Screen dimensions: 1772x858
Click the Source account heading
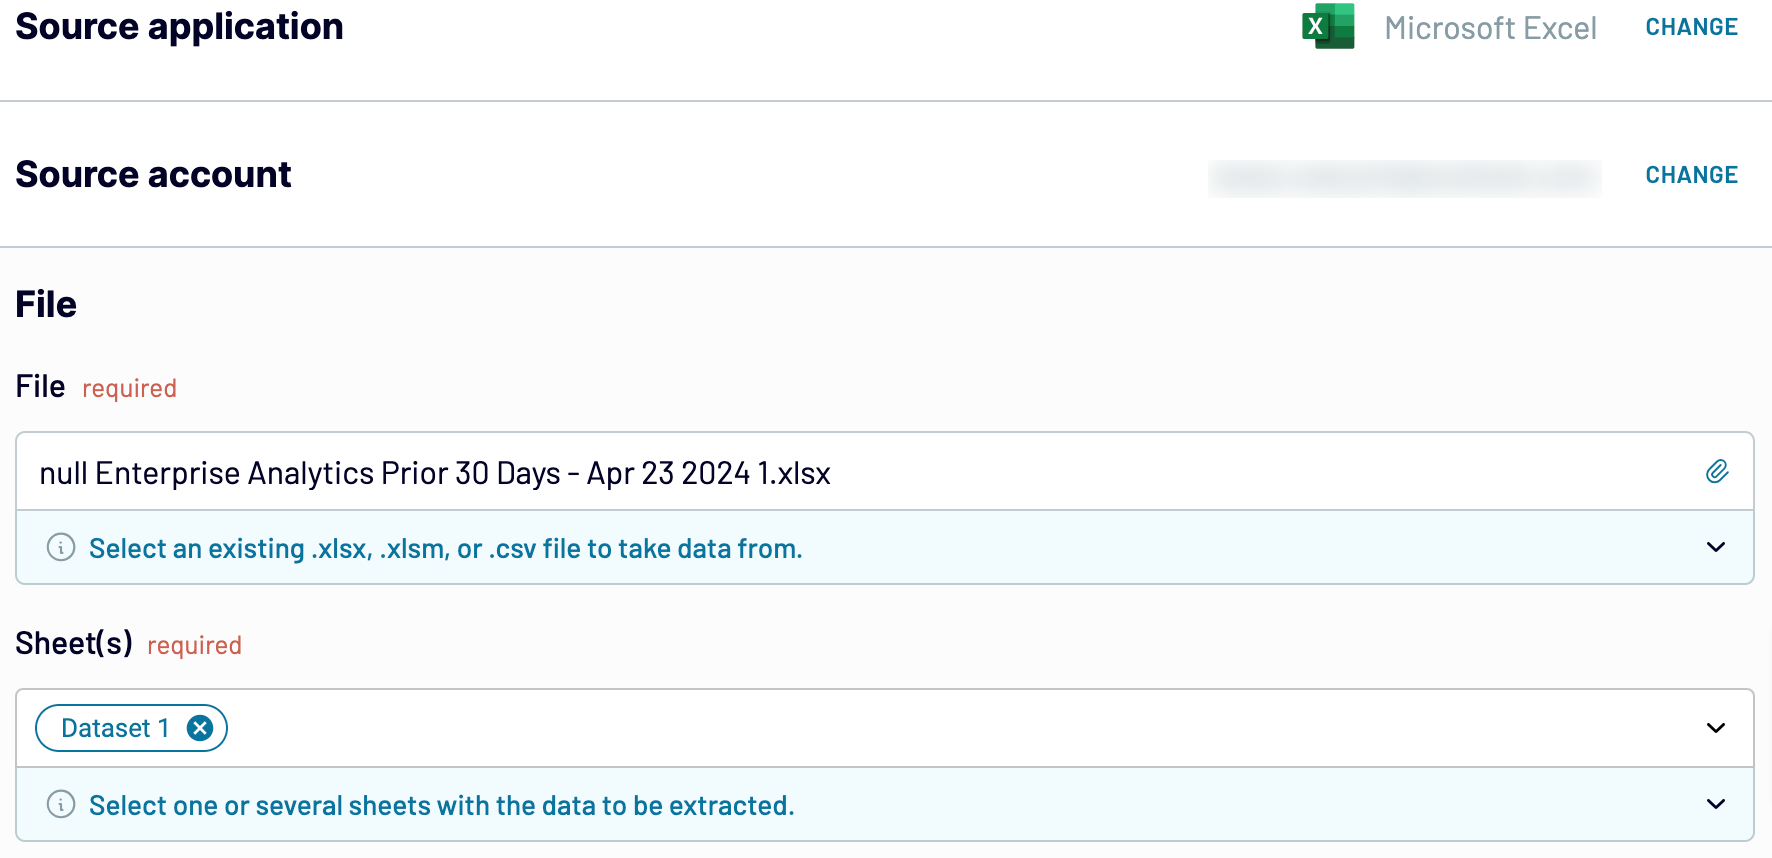point(153,175)
